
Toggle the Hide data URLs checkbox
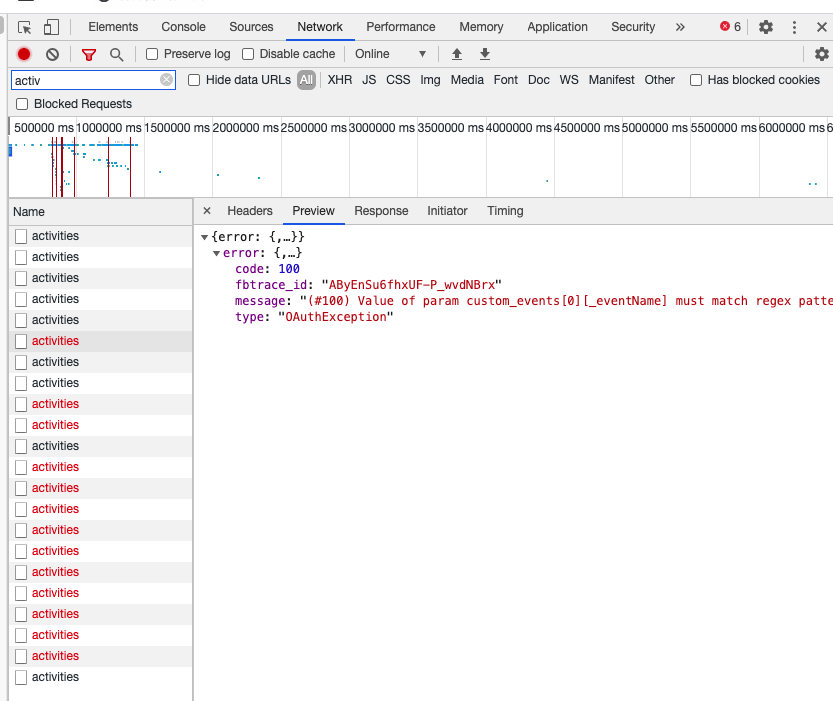click(x=194, y=80)
